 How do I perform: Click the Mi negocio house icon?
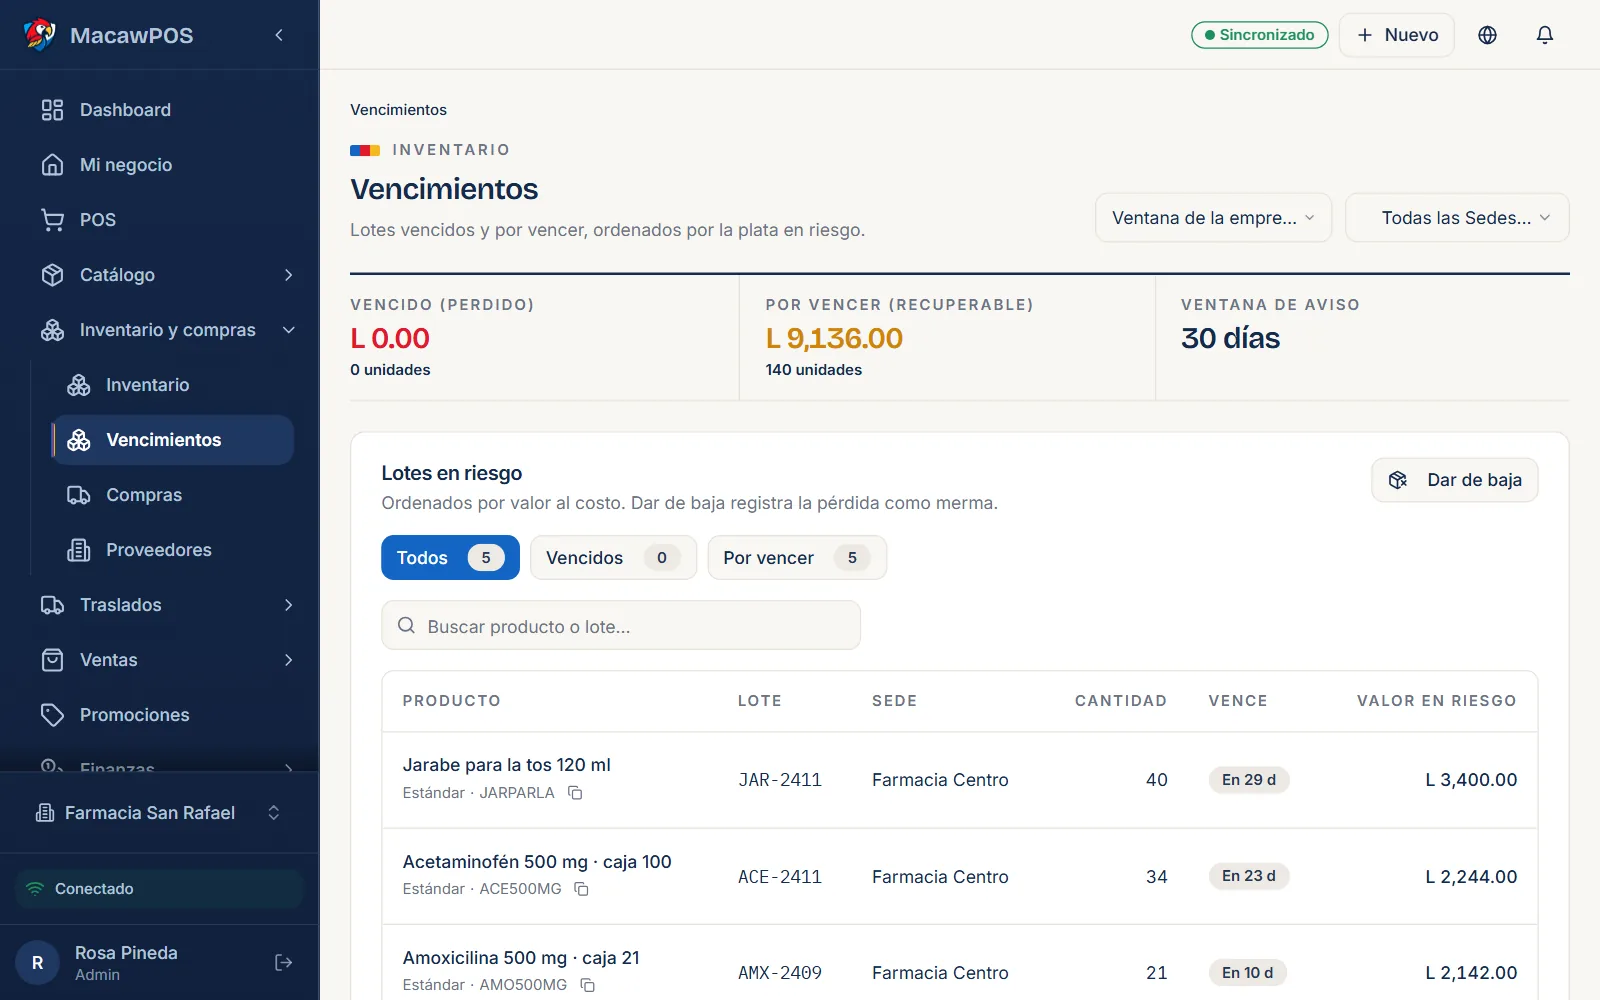52,165
